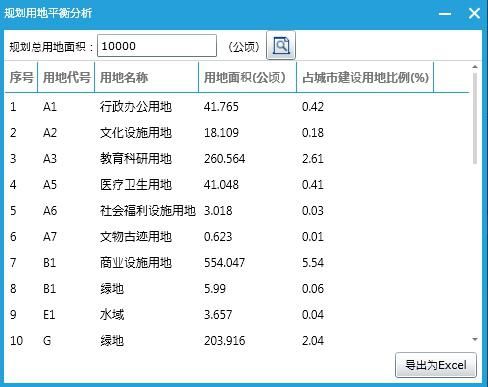Click the sequence number 10 cell
Image resolution: width=488 pixels, height=387 pixels.
(x=16, y=341)
